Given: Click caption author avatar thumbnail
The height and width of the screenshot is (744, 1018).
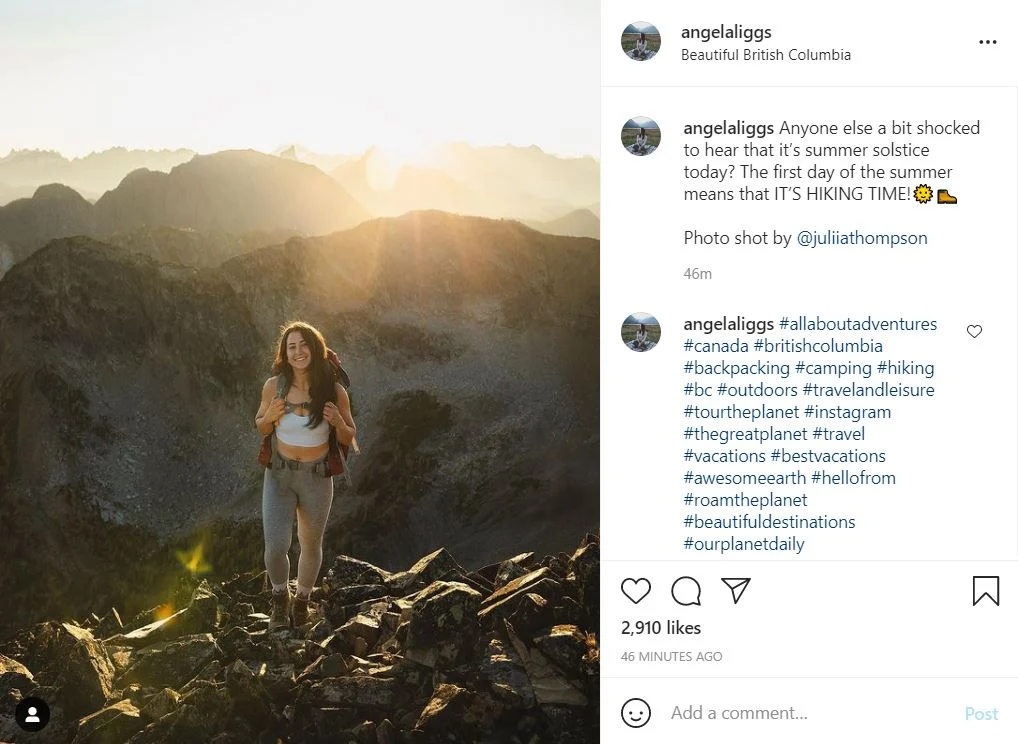Looking at the screenshot, I should click(x=641, y=136).
